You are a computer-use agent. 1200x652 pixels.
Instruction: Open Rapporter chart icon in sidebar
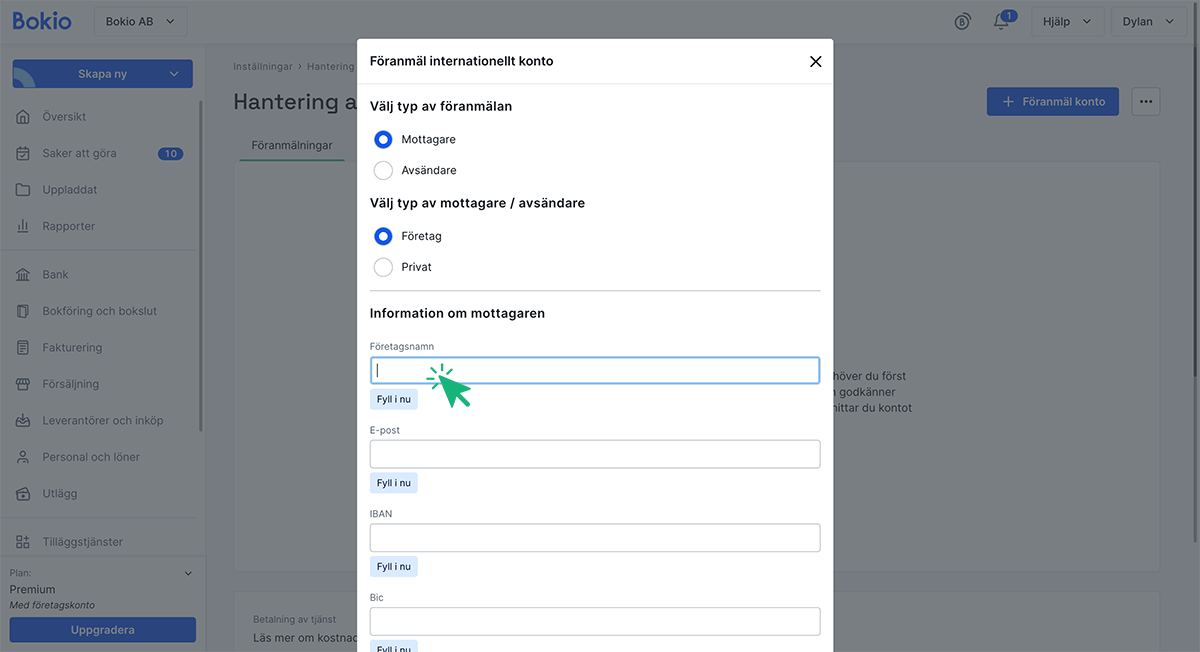click(x=23, y=227)
